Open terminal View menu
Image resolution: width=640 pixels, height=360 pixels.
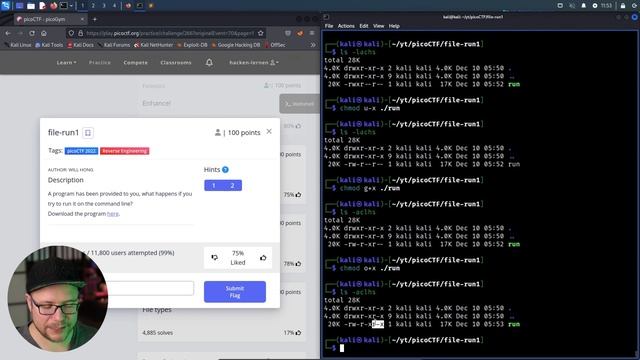(378, 26)
